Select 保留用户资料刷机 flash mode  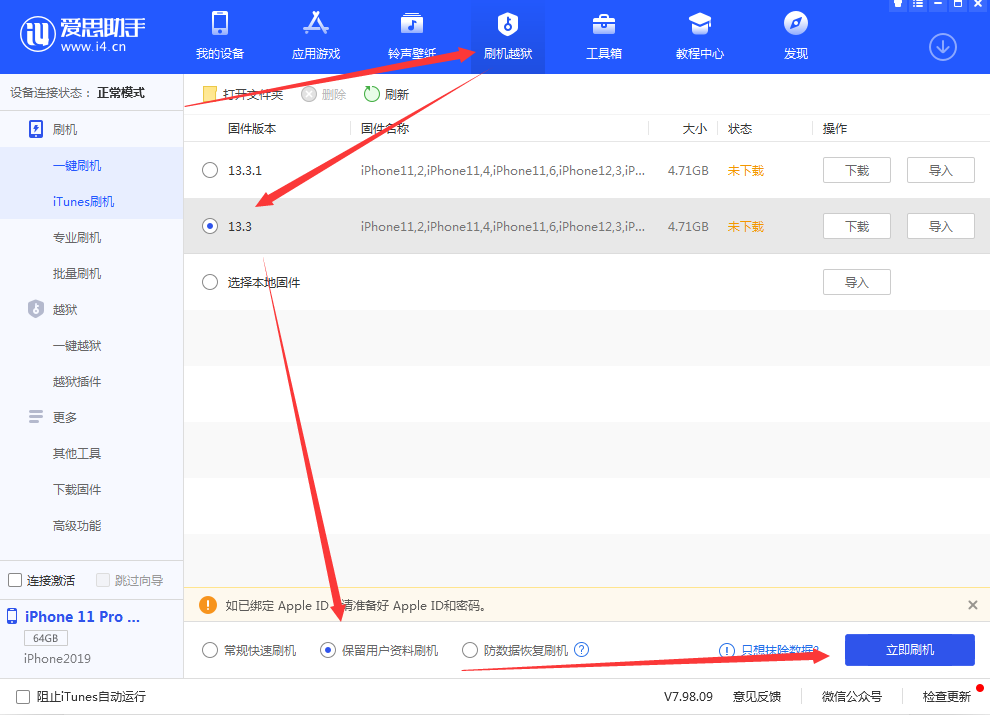(328, 650)
